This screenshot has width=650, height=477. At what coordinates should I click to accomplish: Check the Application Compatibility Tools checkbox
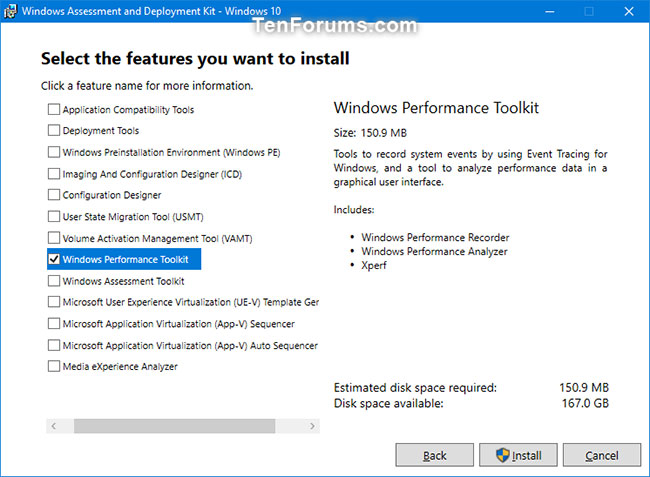54,109
